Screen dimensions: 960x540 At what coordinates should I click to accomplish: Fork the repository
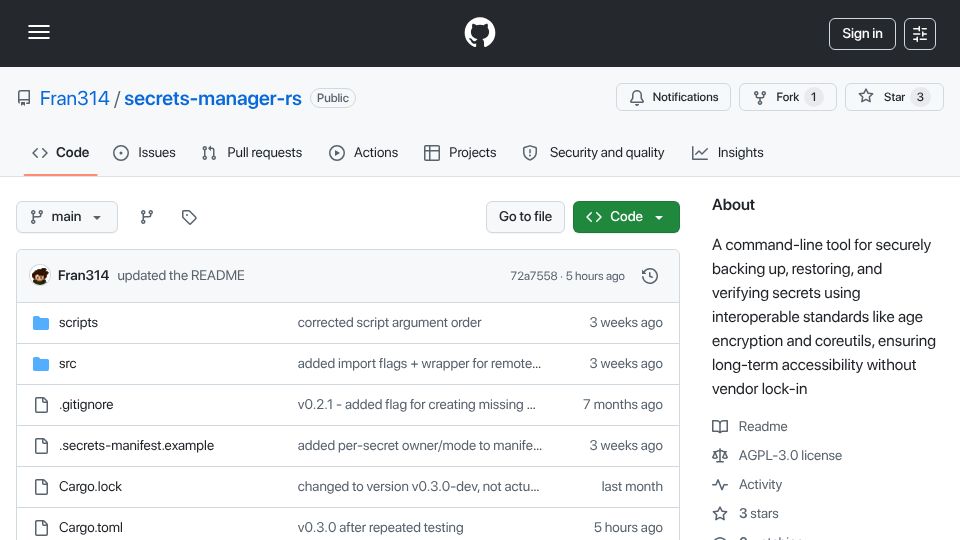tap(787, 97)
